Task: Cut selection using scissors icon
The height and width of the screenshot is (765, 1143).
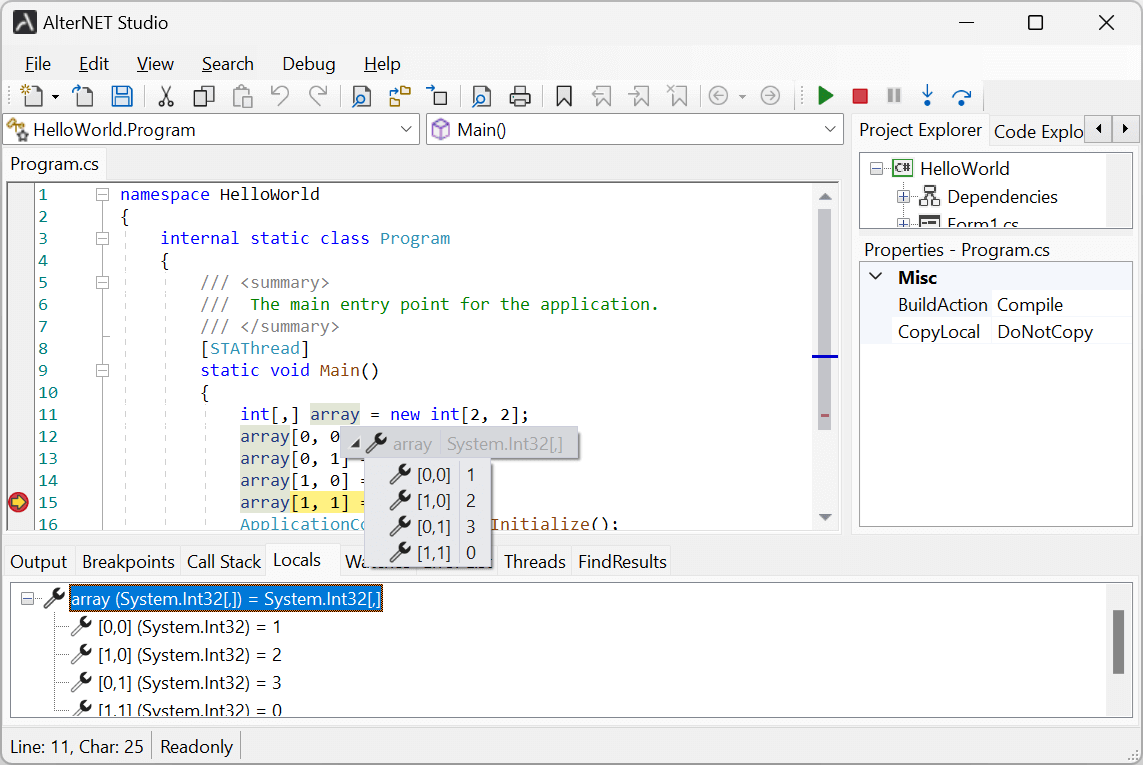Action: tap(165, 96)
